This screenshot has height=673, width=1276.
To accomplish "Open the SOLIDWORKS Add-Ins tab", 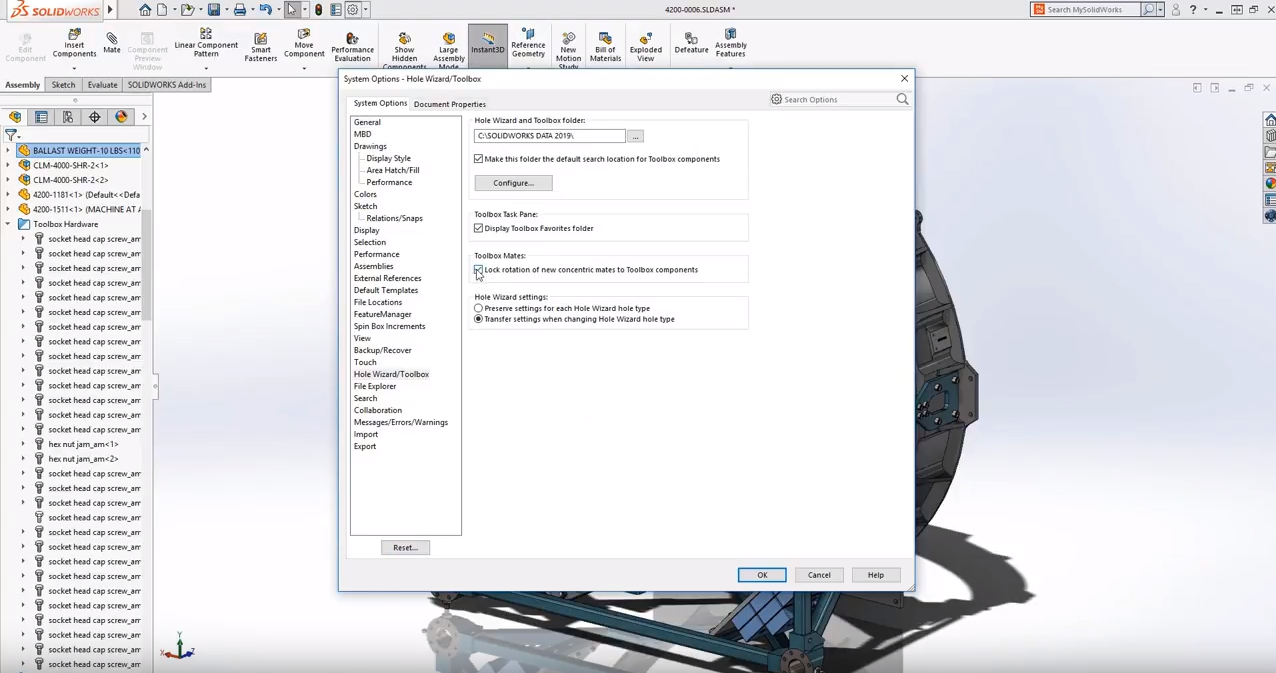I will point(167,85).
